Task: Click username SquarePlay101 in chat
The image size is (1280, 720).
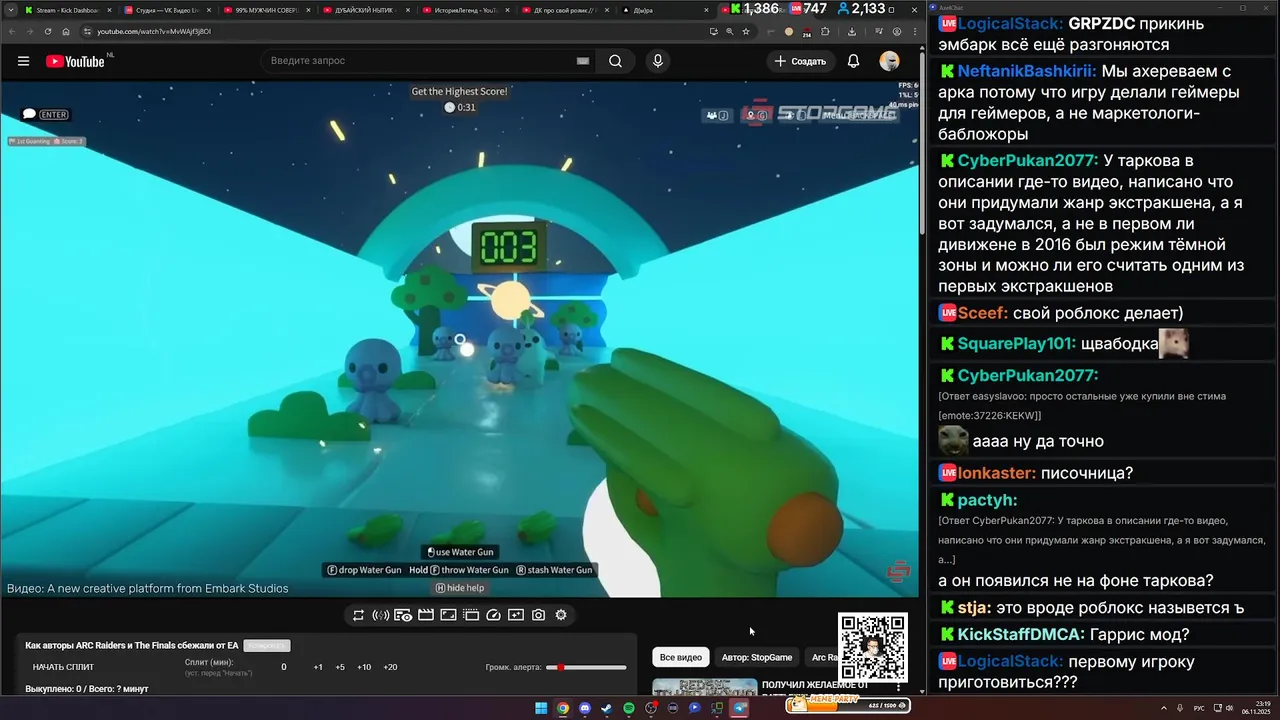Action: [x=1017, y=344]
